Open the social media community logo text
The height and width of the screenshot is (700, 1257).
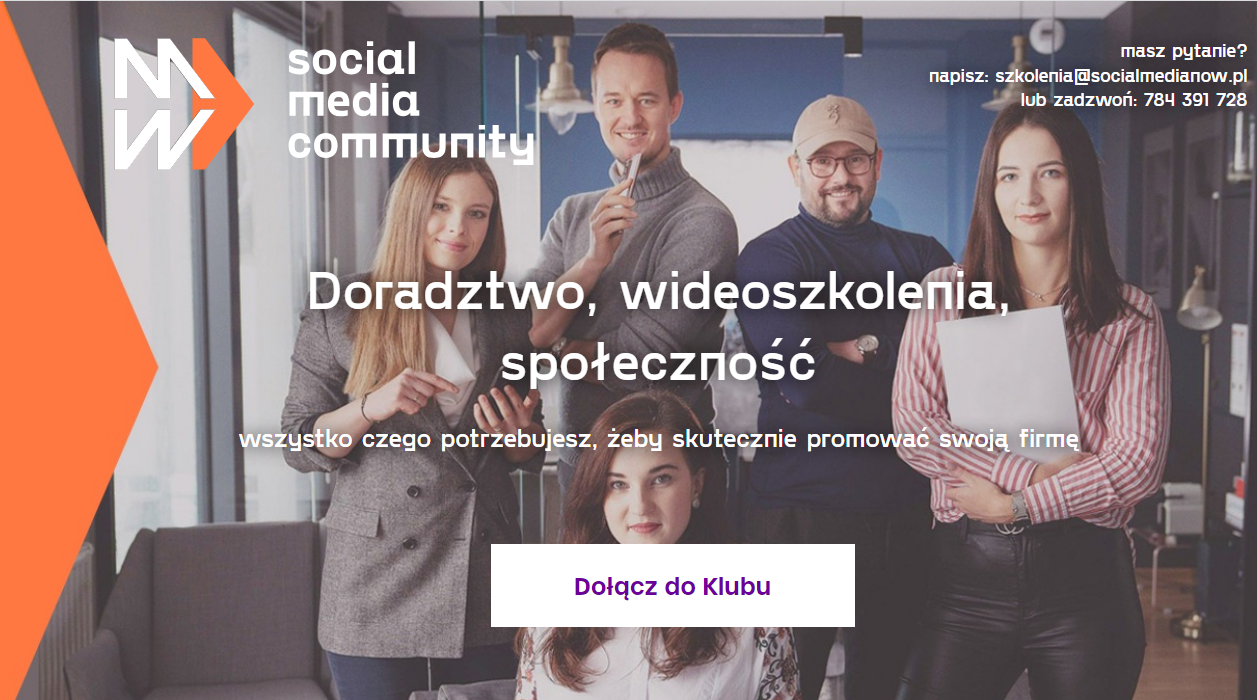[410, 103]
